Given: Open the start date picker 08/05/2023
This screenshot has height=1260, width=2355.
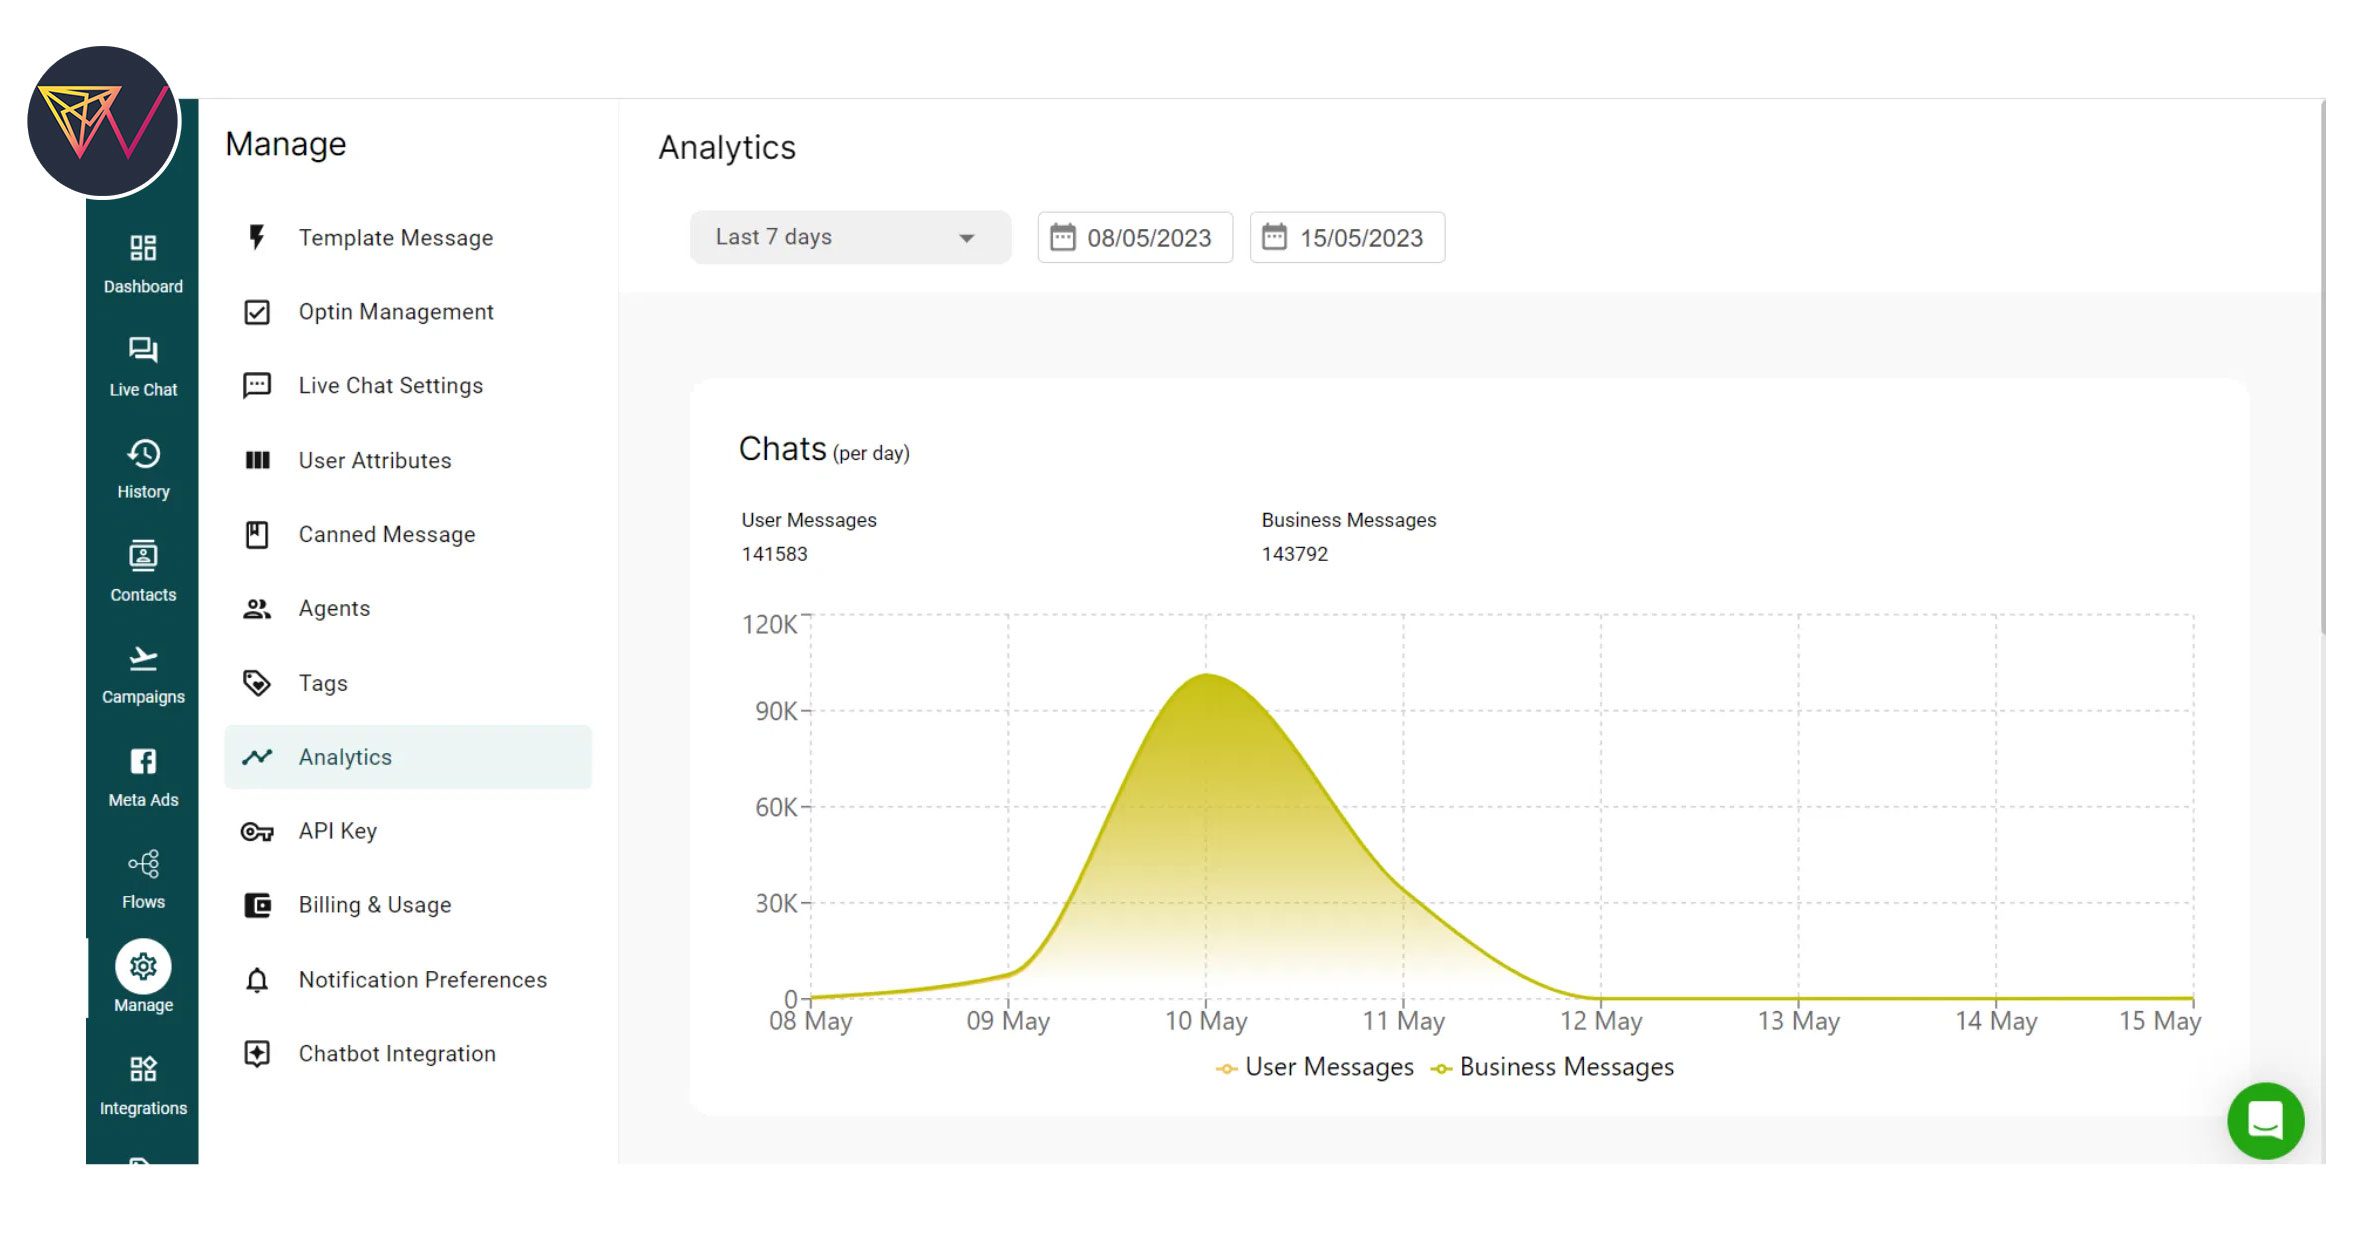Looking at the screenshot, I should (1134, 238).
